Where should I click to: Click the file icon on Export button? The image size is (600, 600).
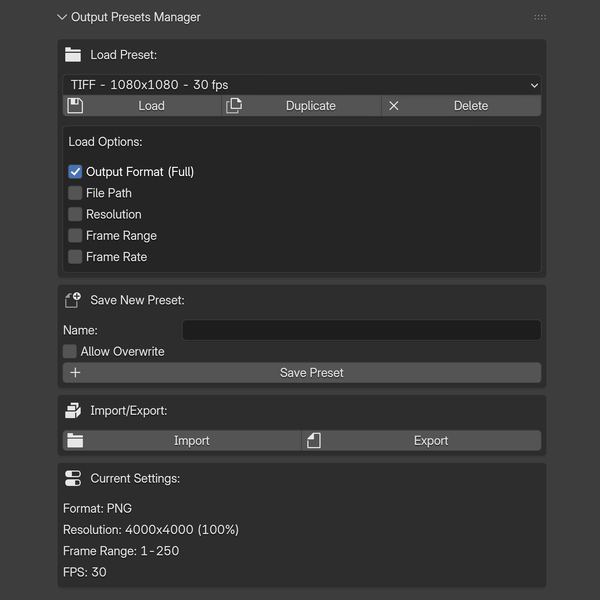tap(314, 441)
